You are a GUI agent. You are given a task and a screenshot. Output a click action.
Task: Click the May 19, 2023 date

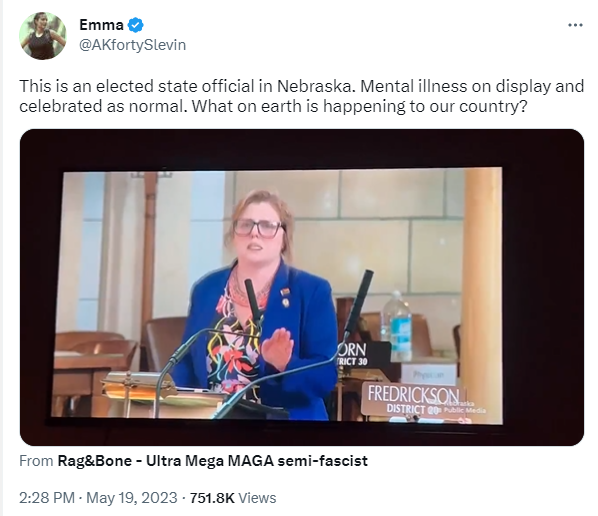(132, 498)
